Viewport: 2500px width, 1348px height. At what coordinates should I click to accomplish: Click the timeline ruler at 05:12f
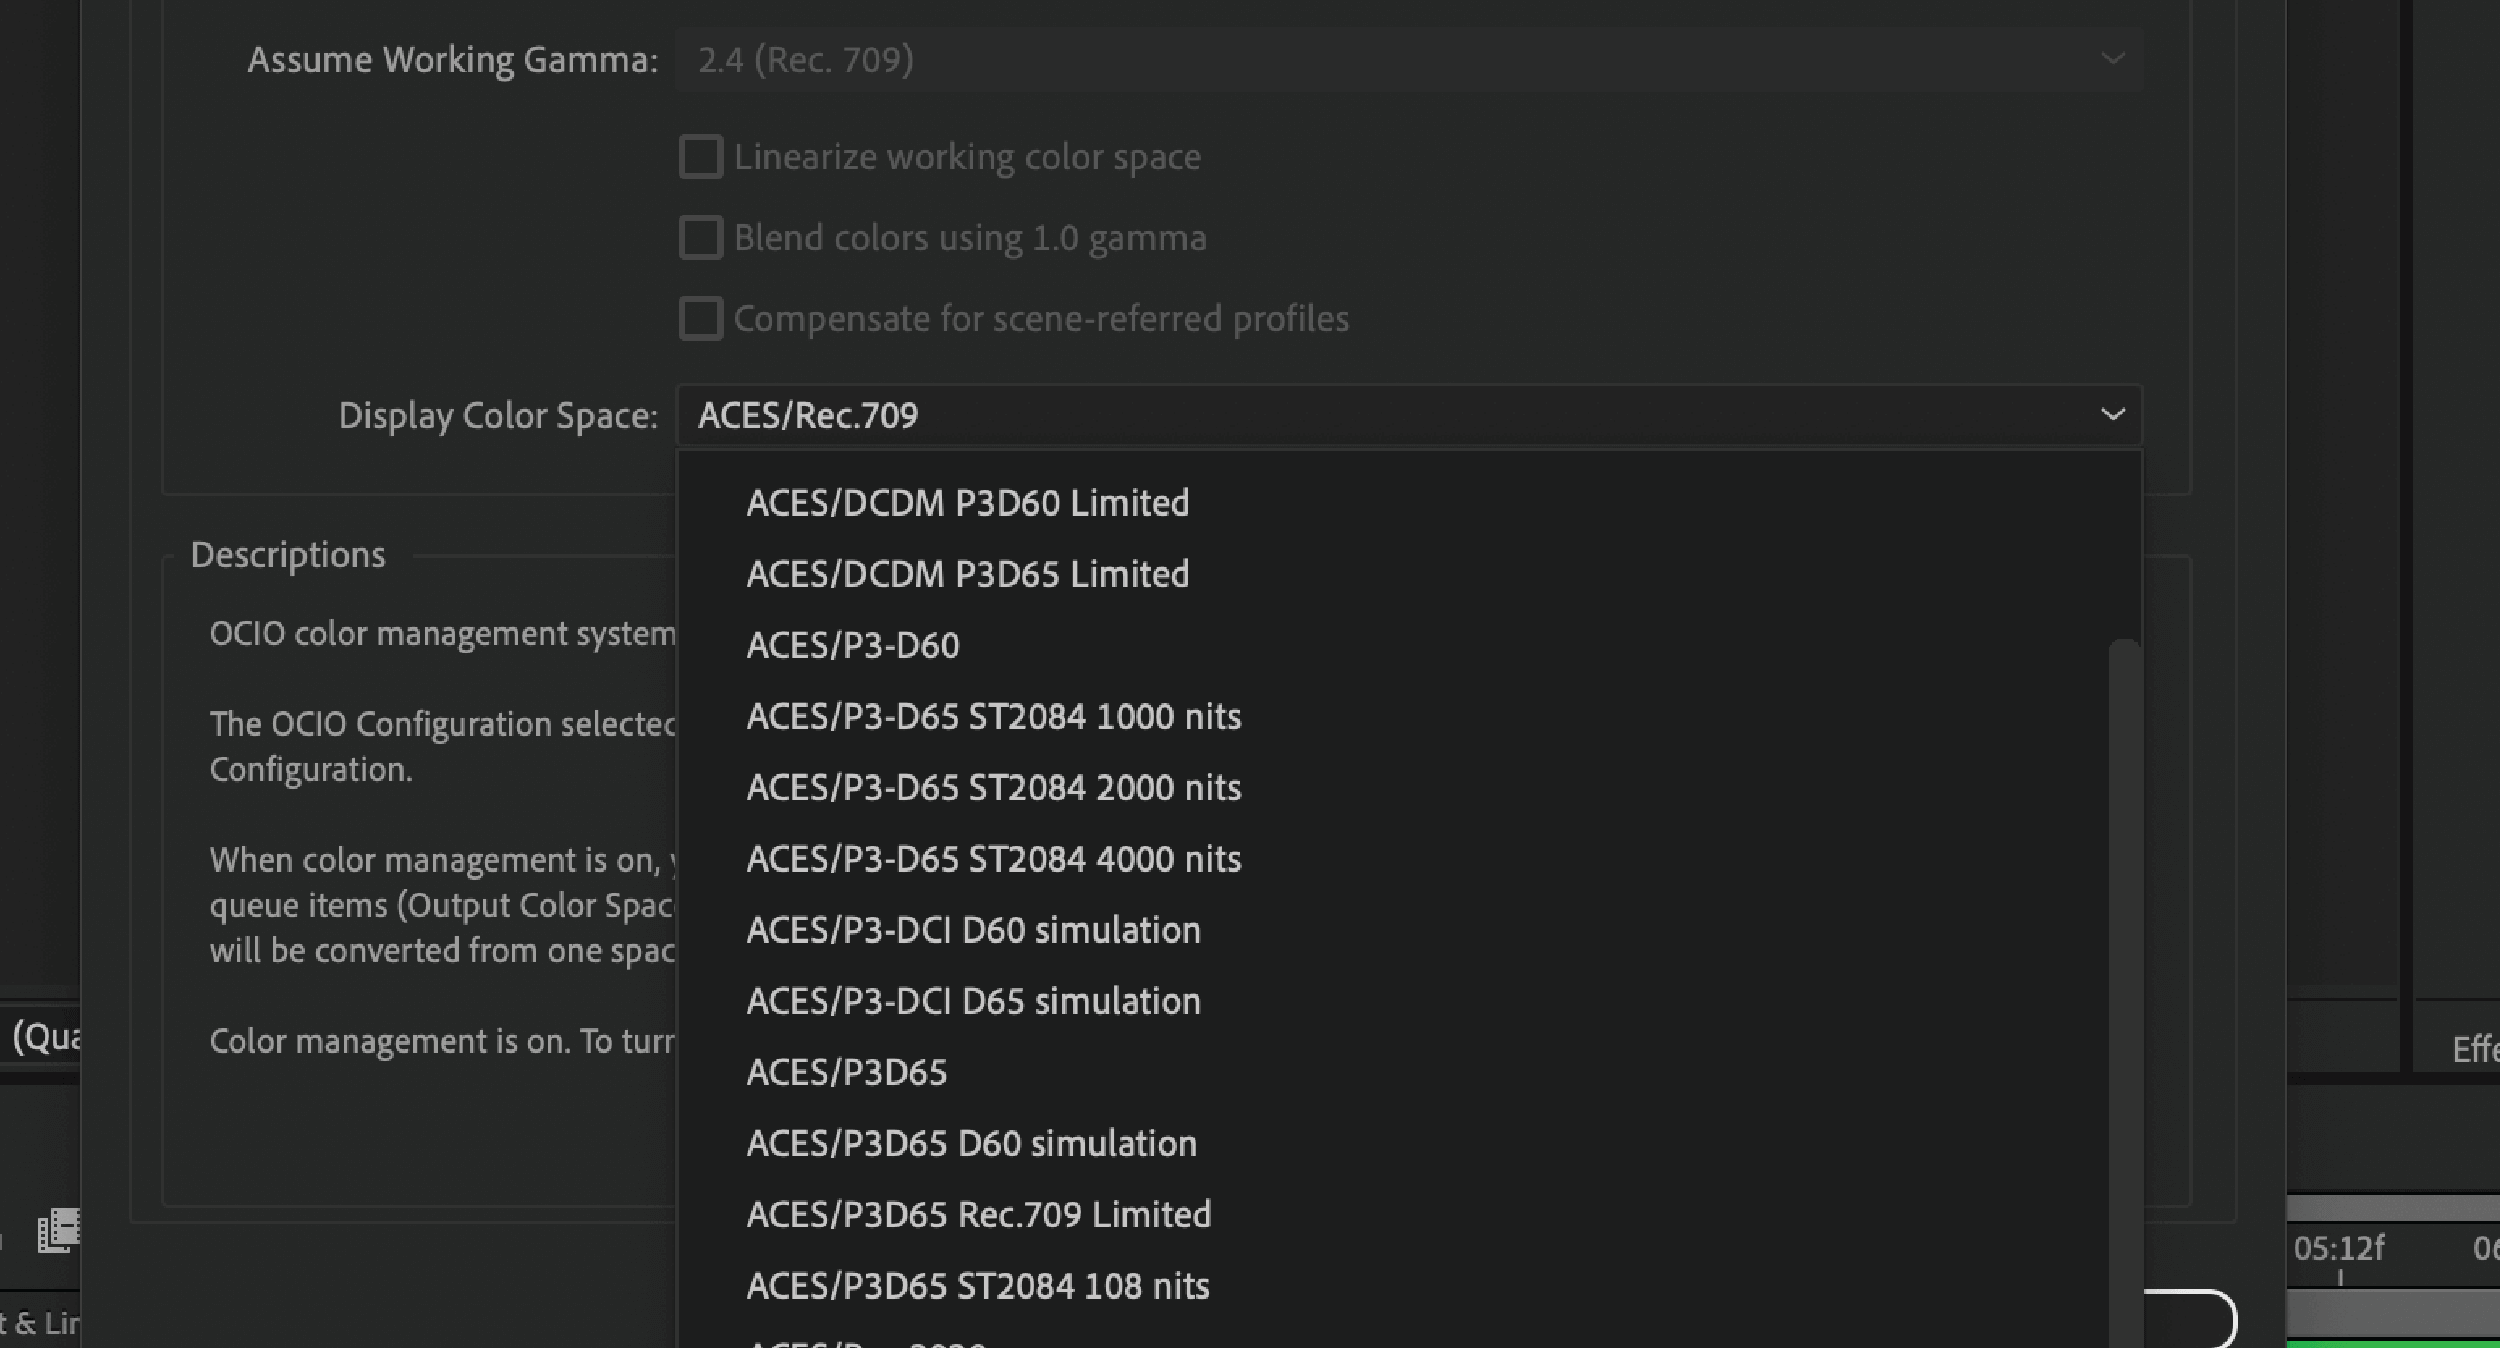pos(2342,1248)
